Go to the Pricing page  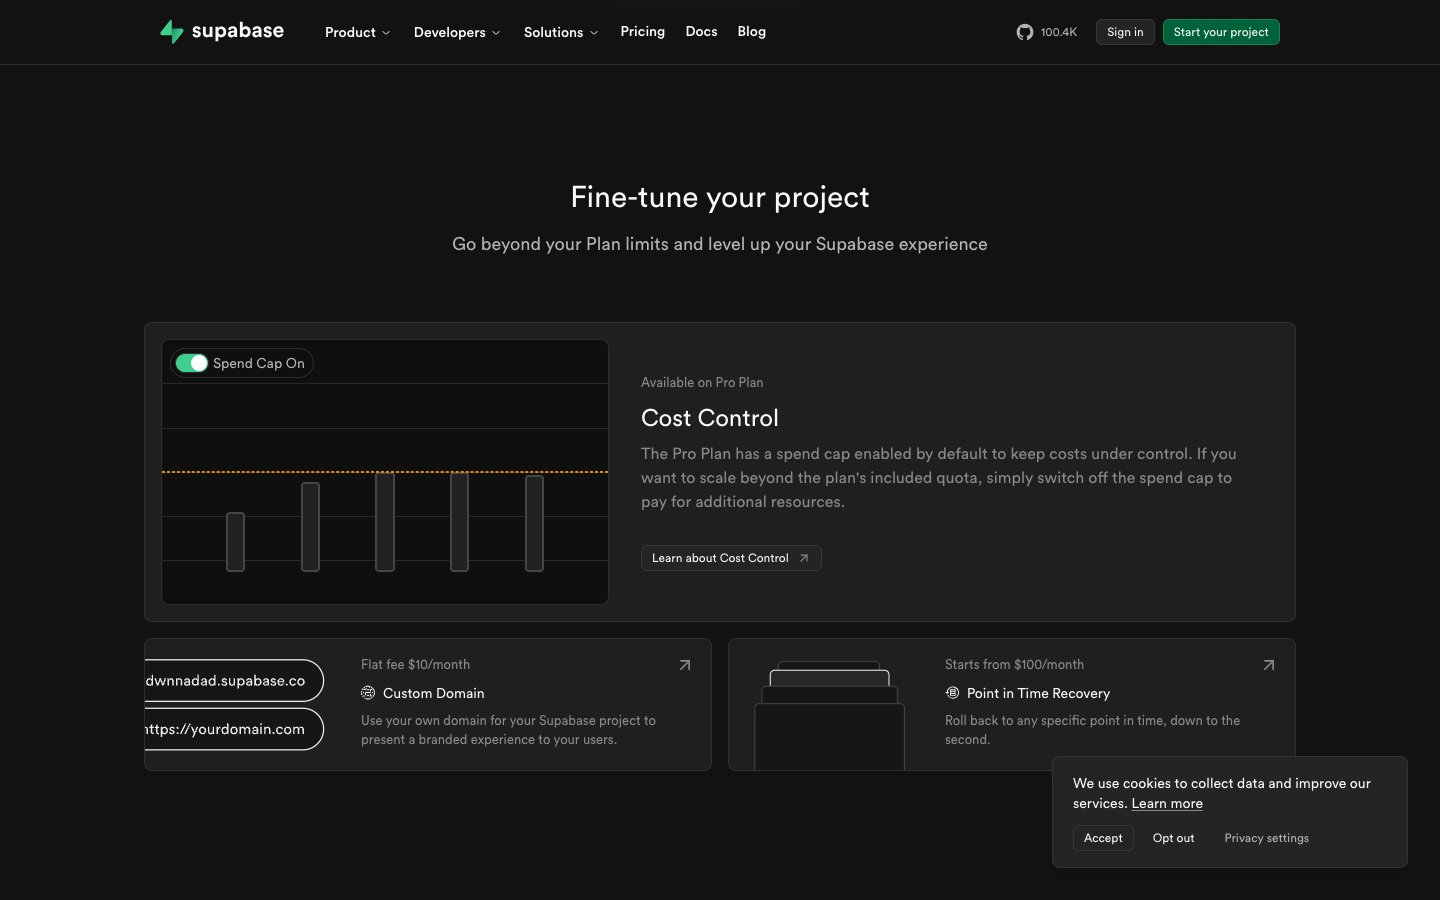[642, 32]
